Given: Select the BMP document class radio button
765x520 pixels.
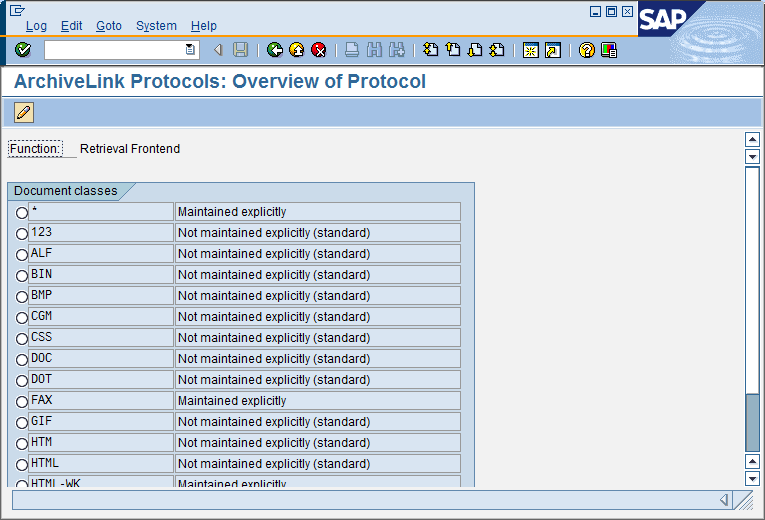Looking at the screenshot, I should 22,297.
